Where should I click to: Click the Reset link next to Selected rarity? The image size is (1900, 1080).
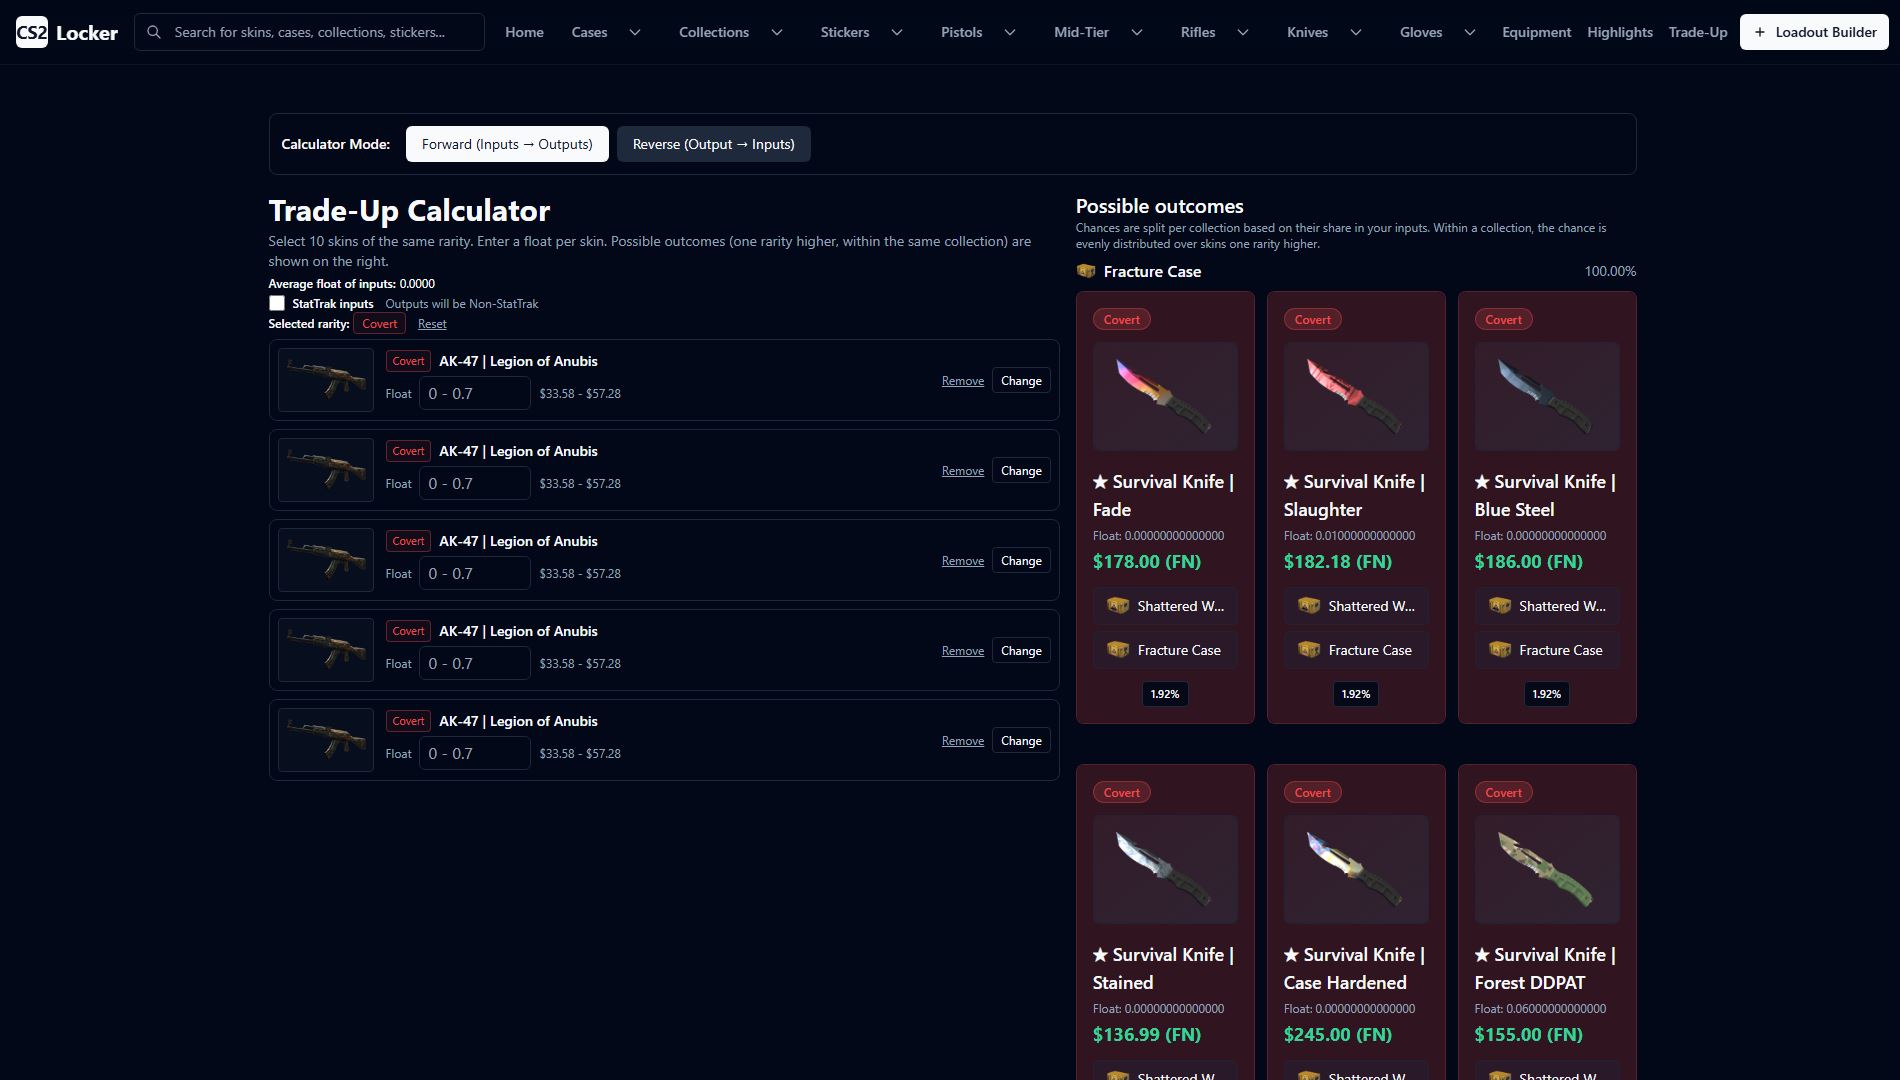click(432, 324)
